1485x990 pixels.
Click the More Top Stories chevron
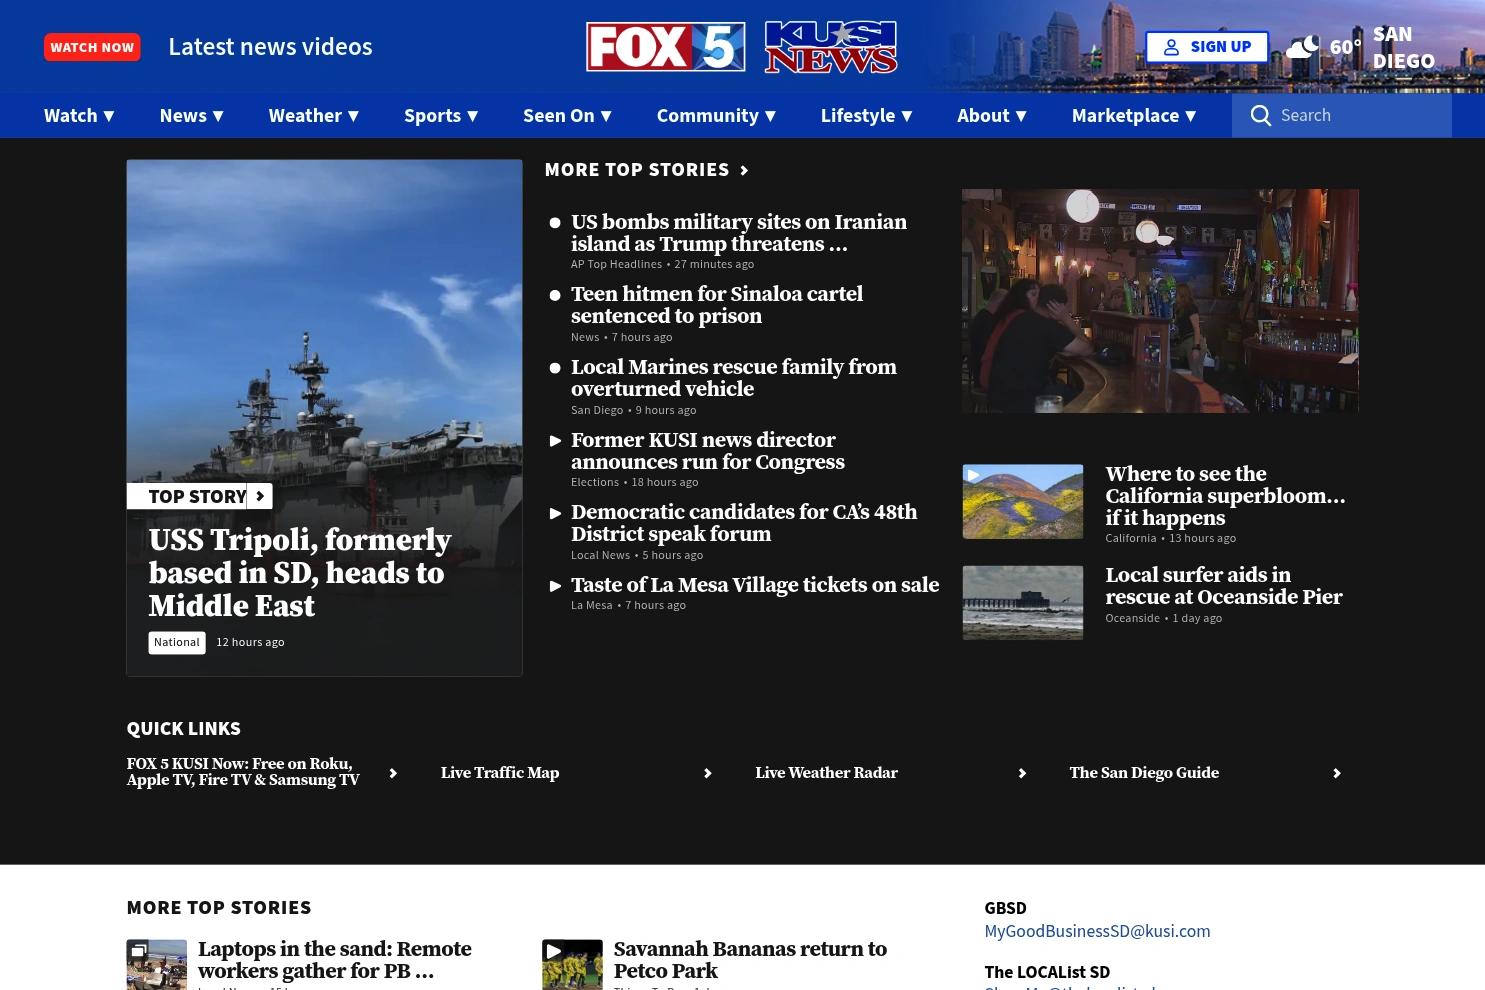coord(744,170)
